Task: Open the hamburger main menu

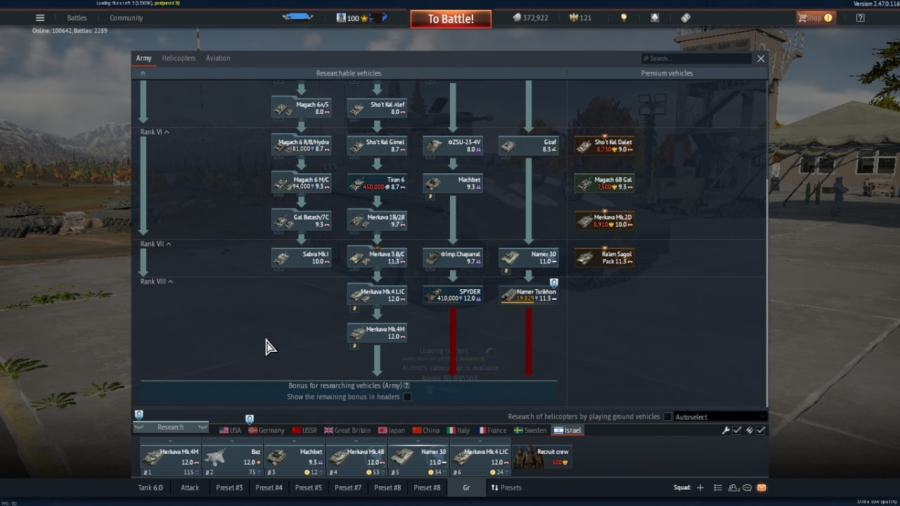Action: pos(40,18)
